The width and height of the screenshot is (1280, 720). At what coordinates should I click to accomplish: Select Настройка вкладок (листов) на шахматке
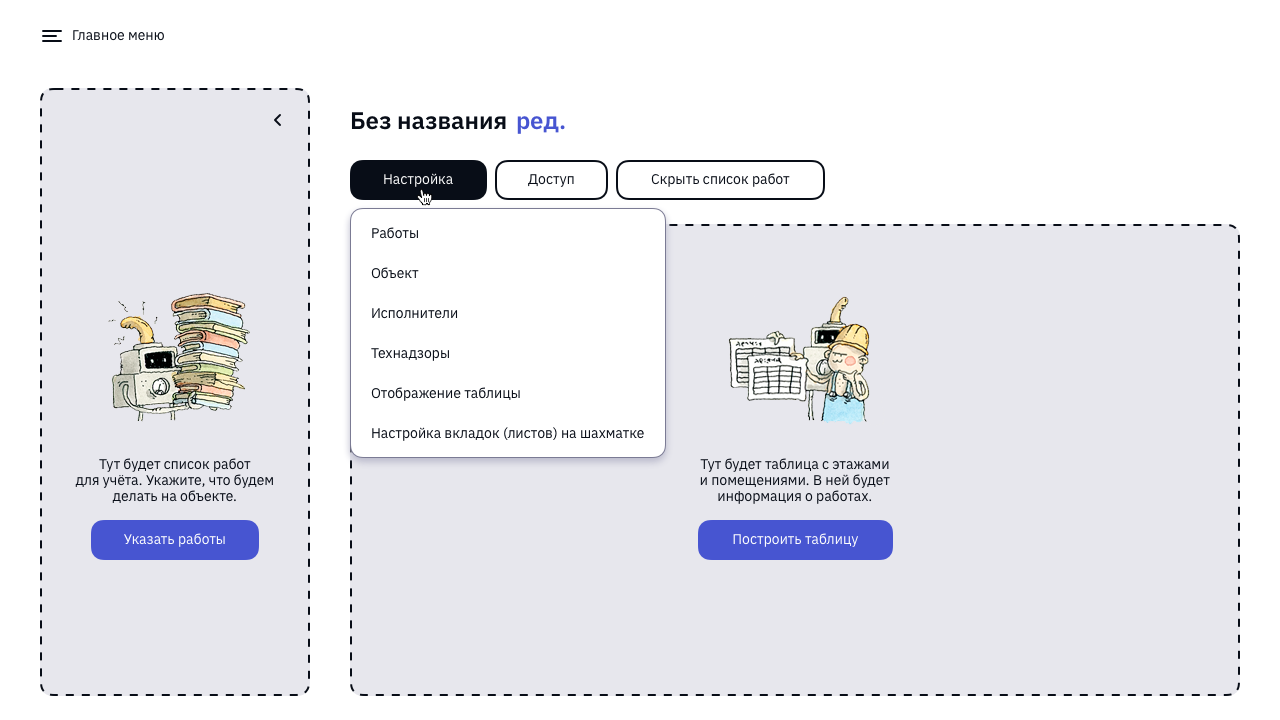[x=508, y=433]
